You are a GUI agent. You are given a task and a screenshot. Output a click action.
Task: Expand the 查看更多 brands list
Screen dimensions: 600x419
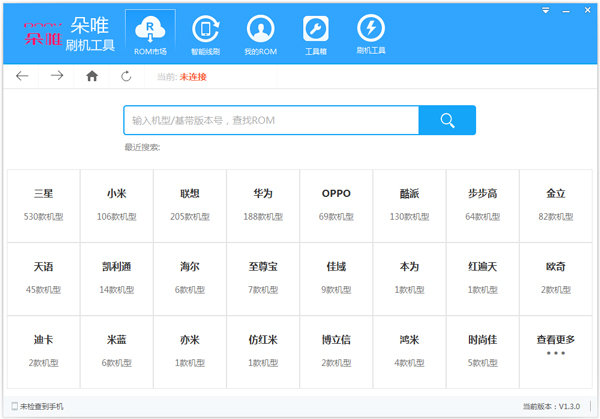pos(556,344)
